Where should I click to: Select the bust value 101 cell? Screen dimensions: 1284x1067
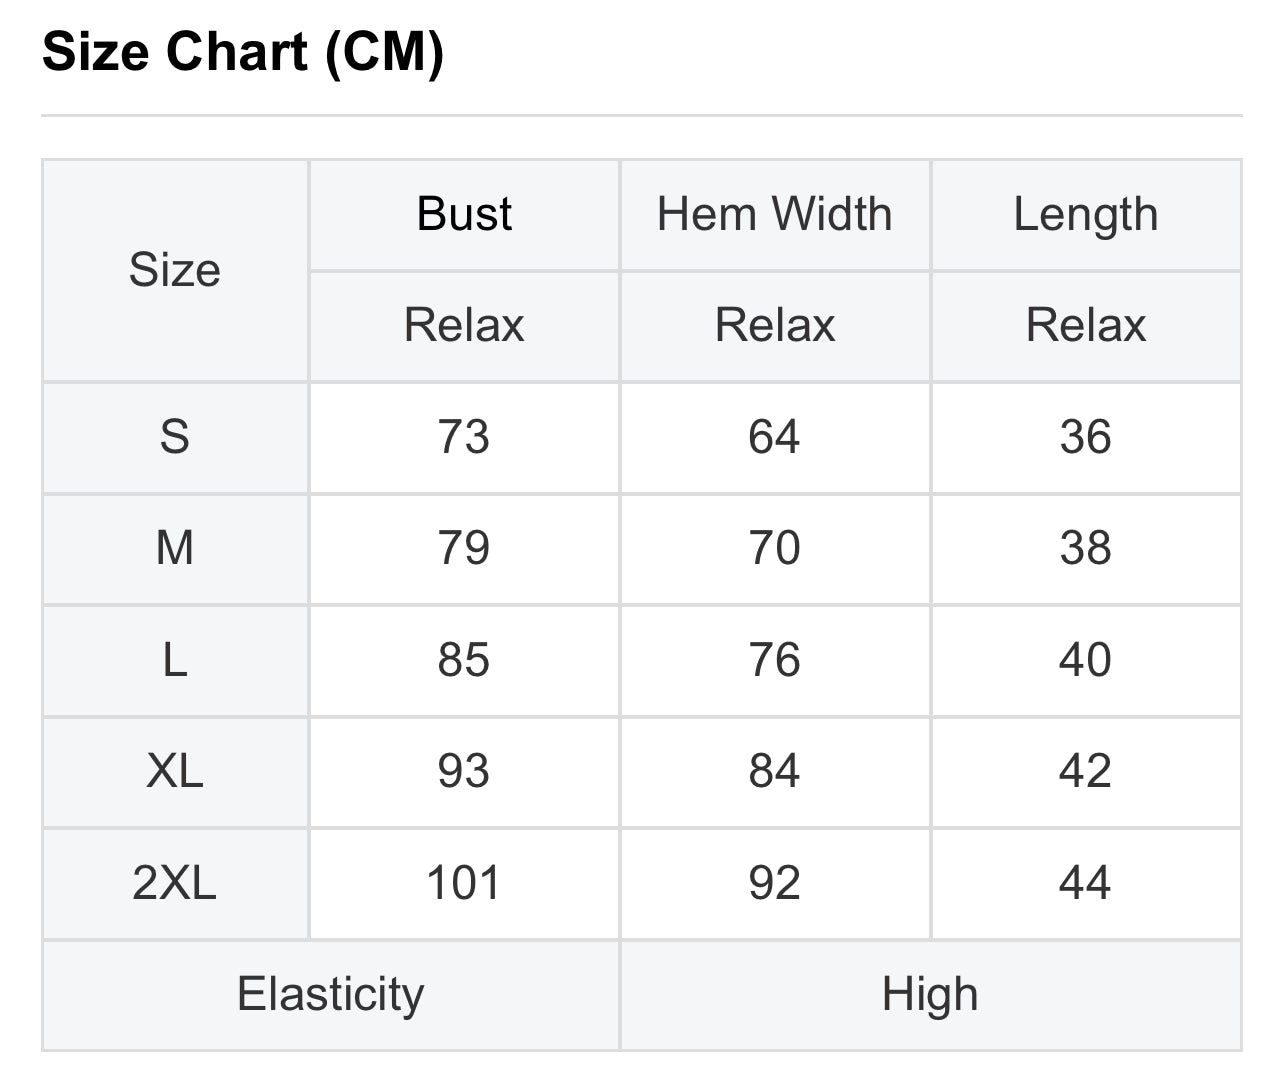pyautogui.click(x=464, y=883)
